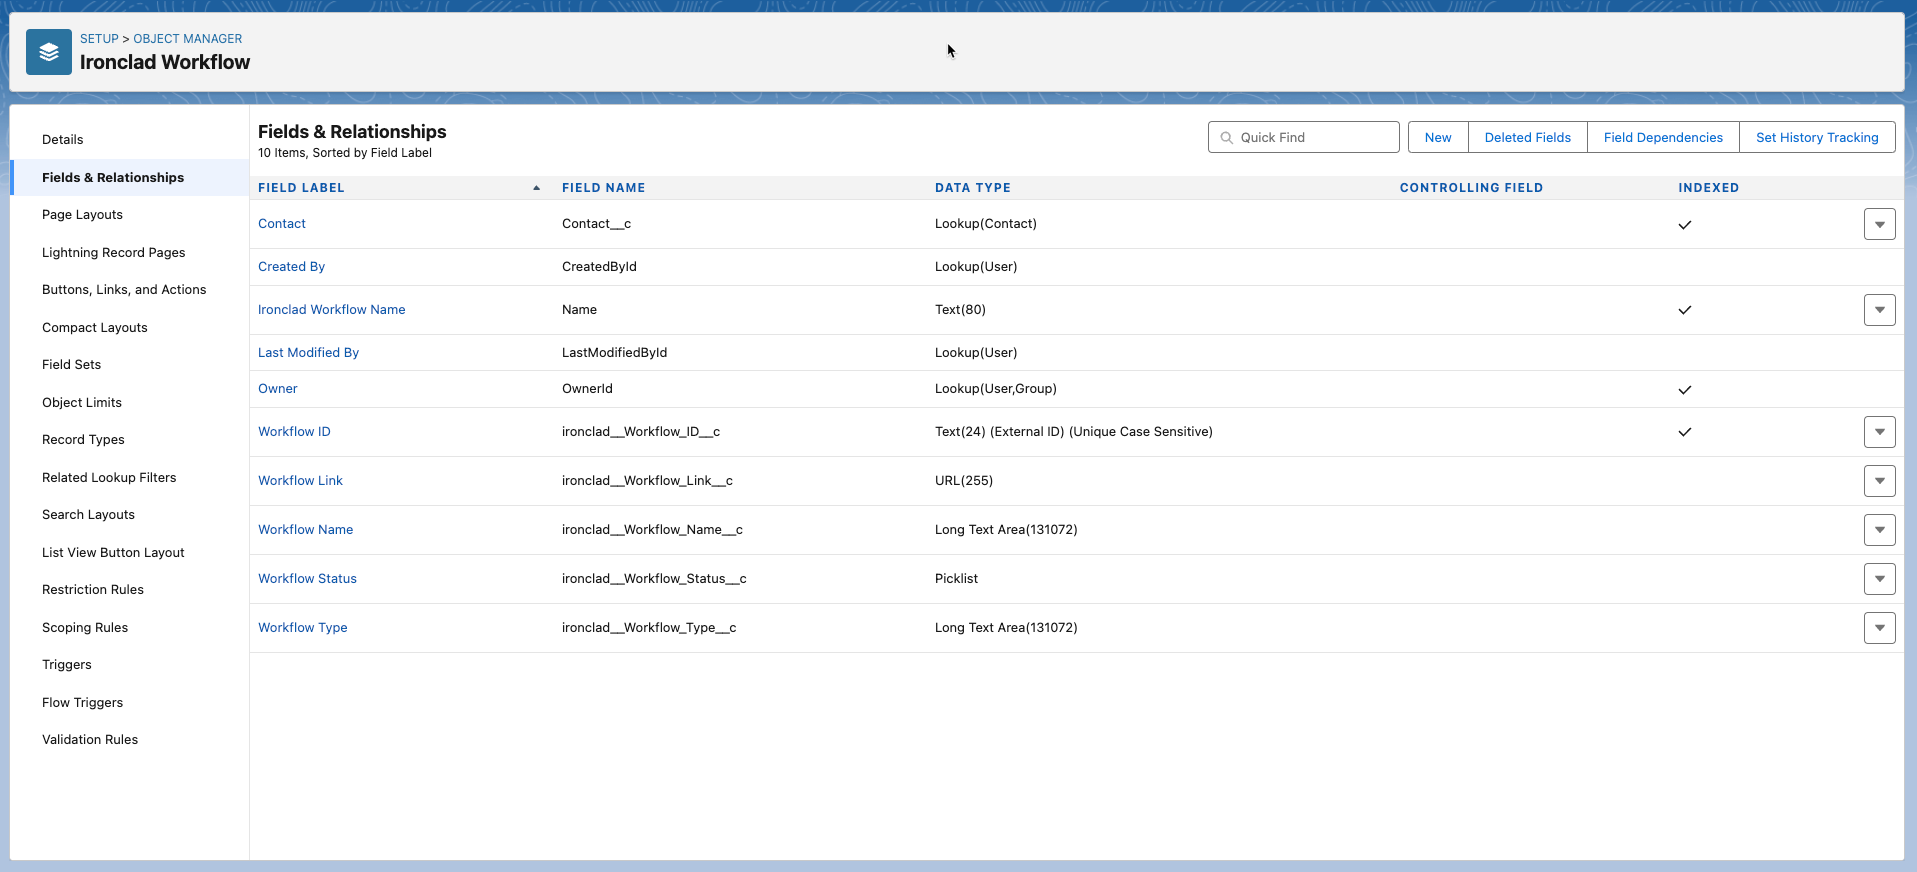Open Compact Layouts section
Viewport: 1917px width, 872px height.
pos(95,328)
